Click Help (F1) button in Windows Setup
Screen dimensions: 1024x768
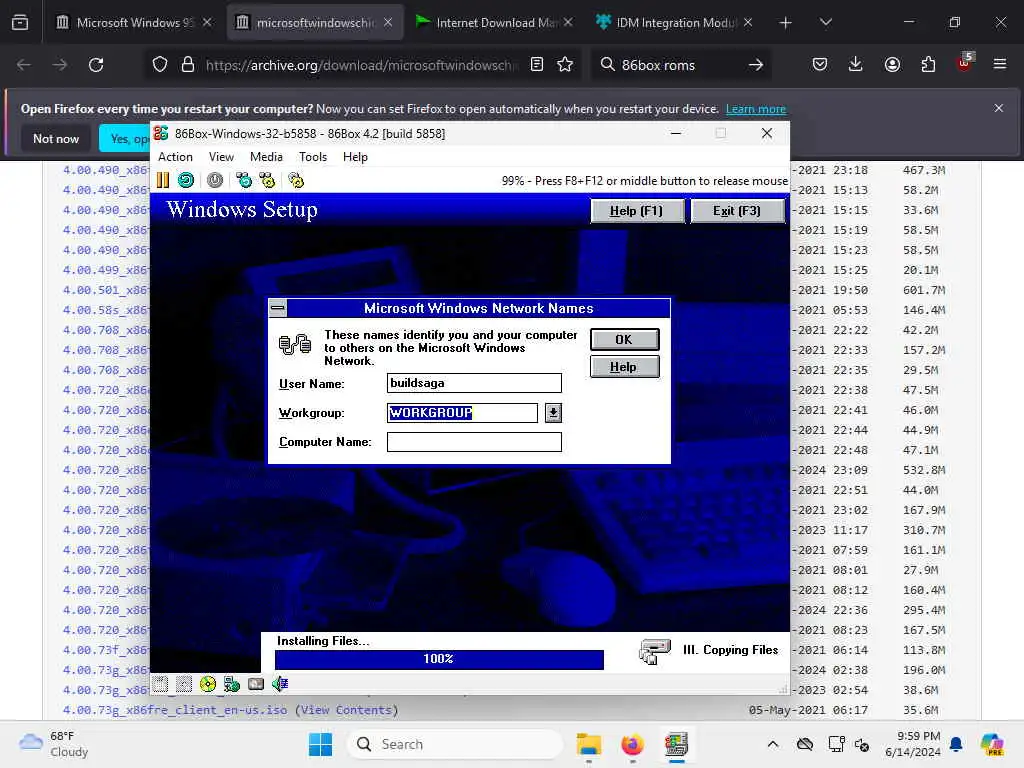click(637, 211)
